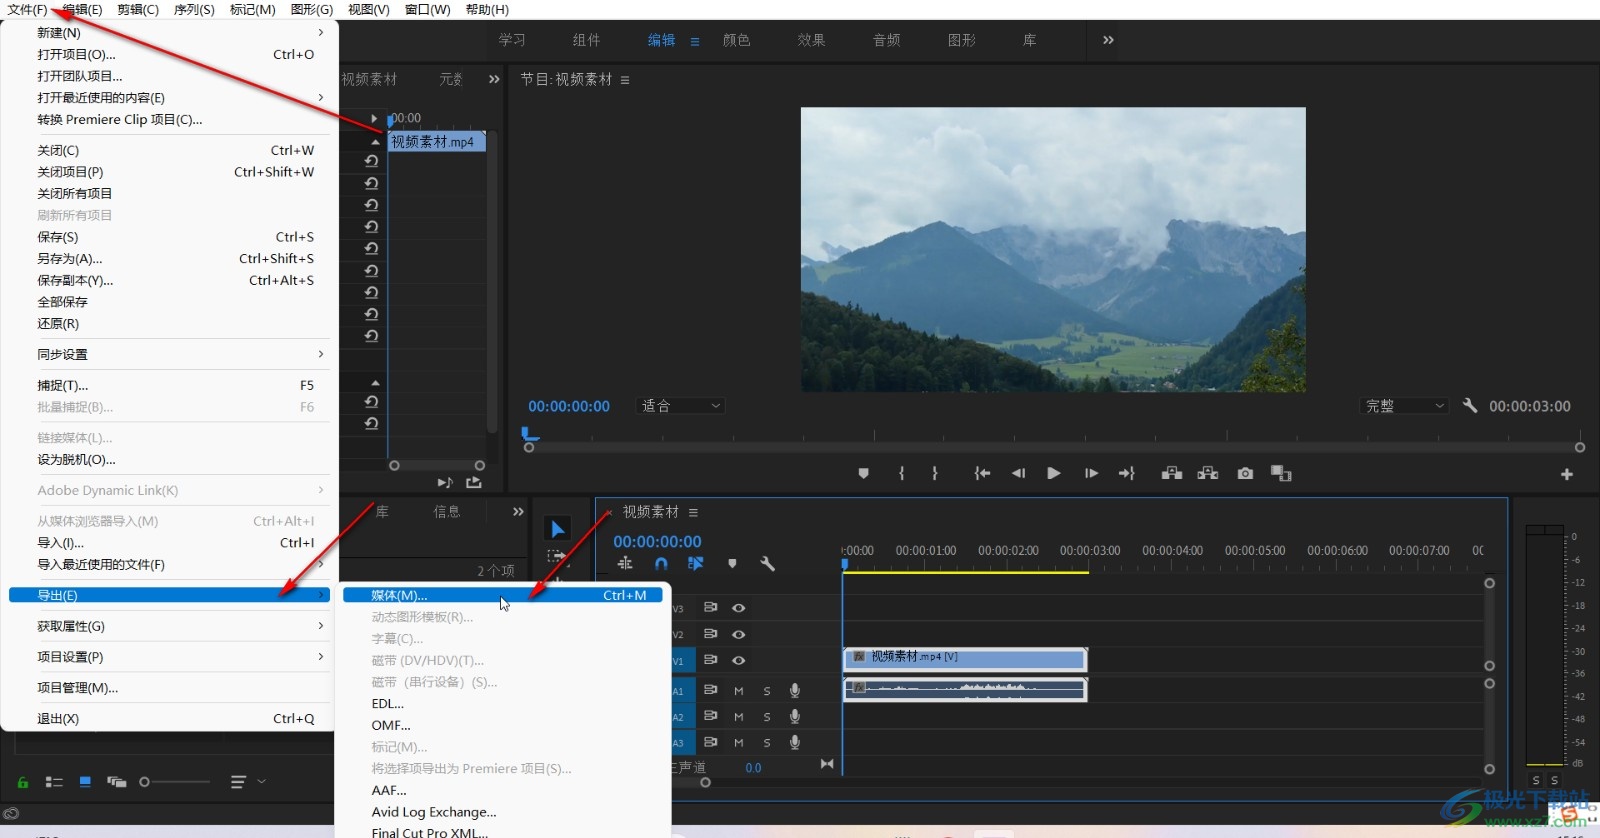Enable voice-over record on A1
The width and height of the screenshot is (1600, 838).
pos(795,690)
